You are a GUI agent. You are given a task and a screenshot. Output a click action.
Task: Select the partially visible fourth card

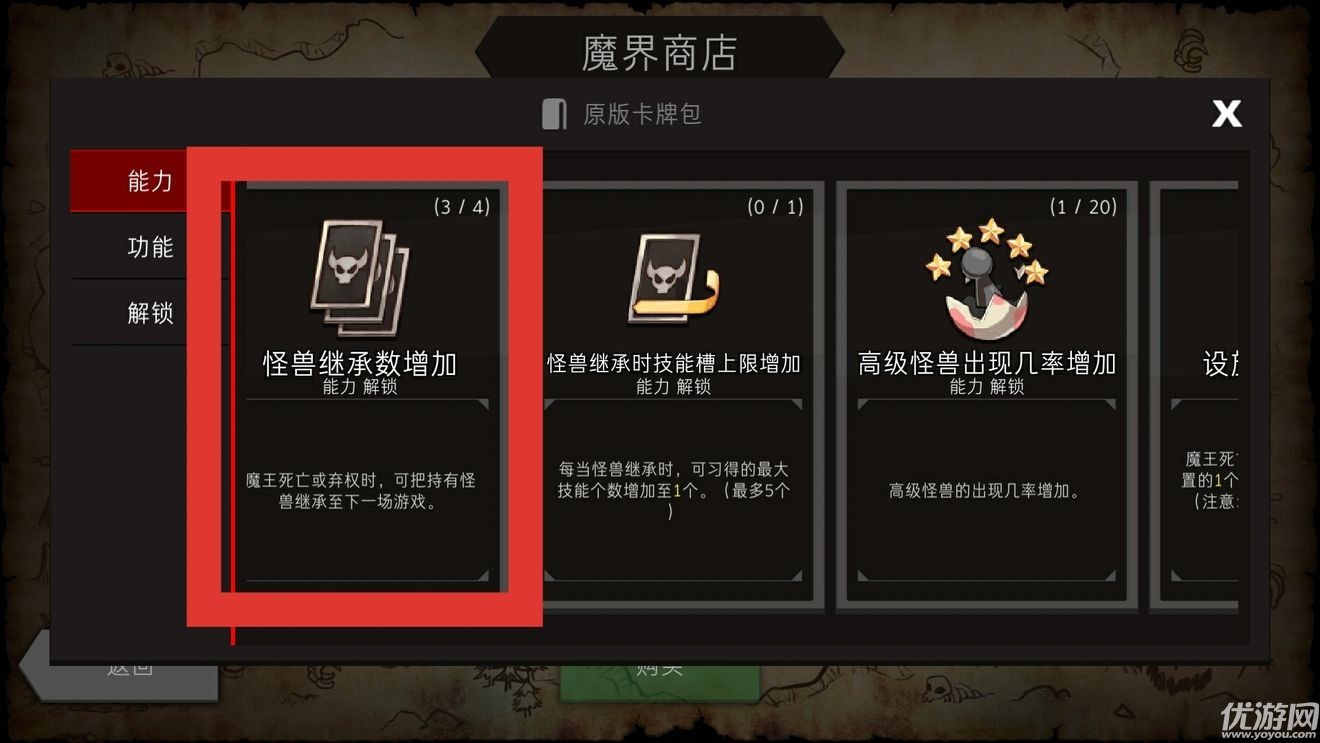pos(1195,392)
